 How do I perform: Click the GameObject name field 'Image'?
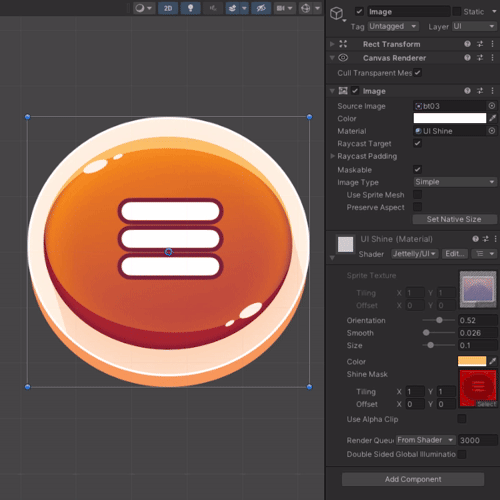(x=408, y=12)
